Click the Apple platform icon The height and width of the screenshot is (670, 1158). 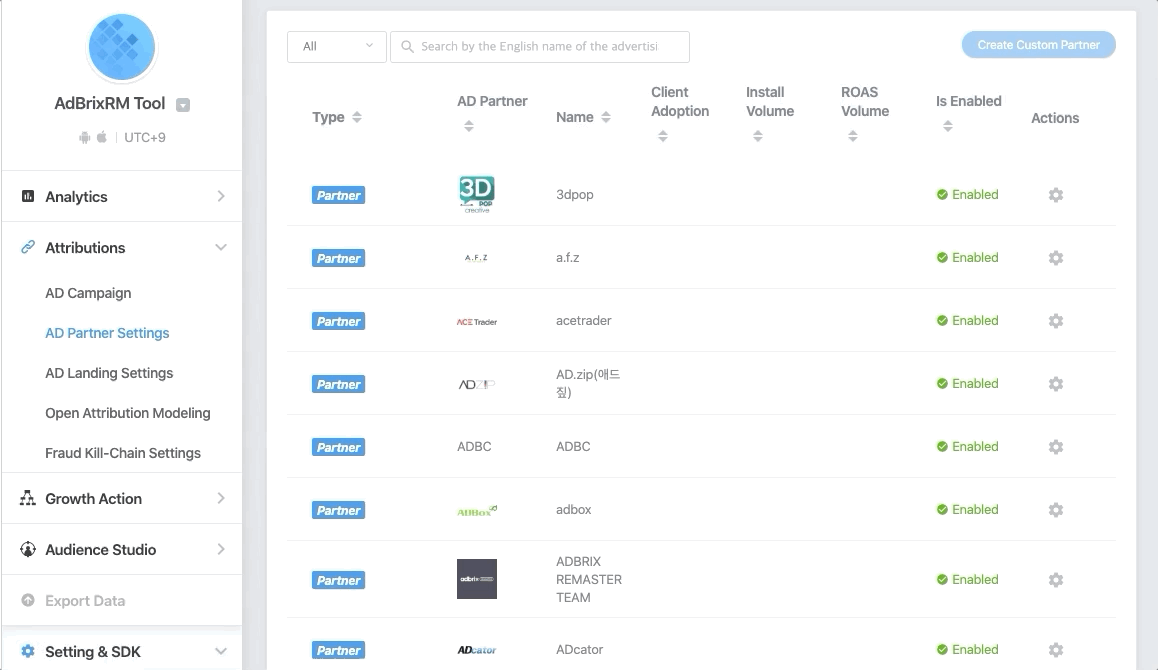[102, 137]
